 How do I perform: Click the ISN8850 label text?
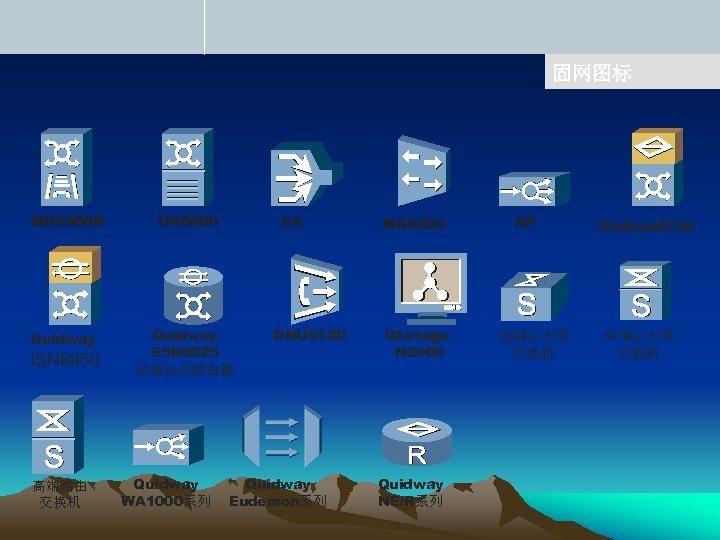(x=65, y=360)
